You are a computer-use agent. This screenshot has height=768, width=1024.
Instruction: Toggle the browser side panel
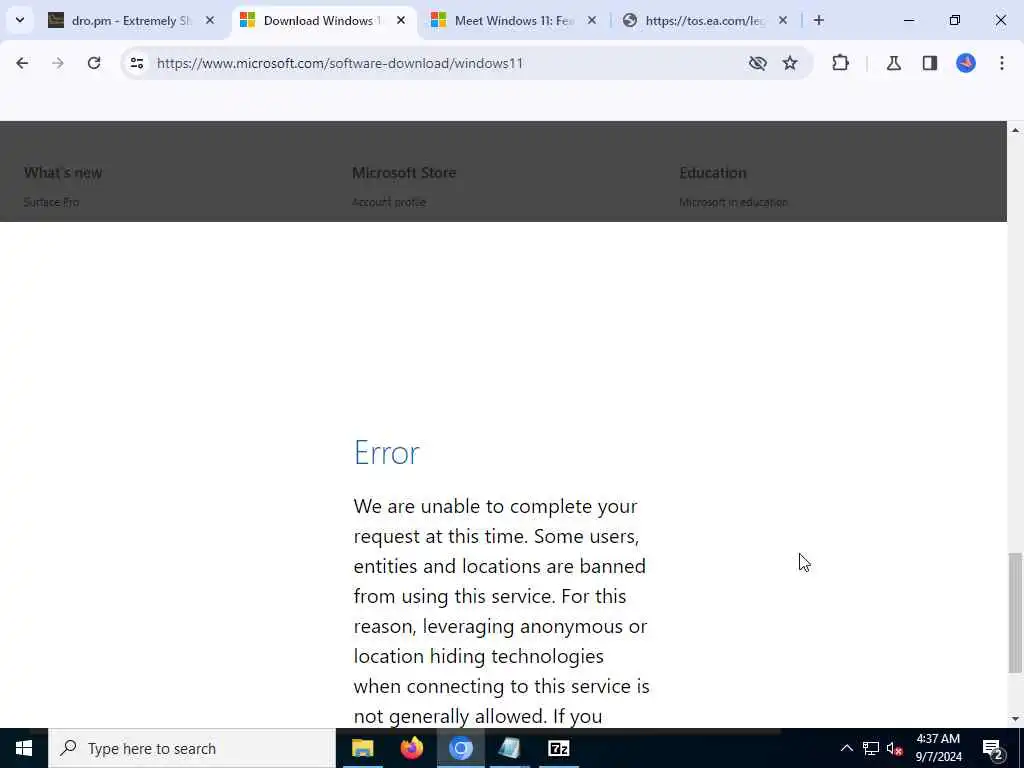point(930,63)
